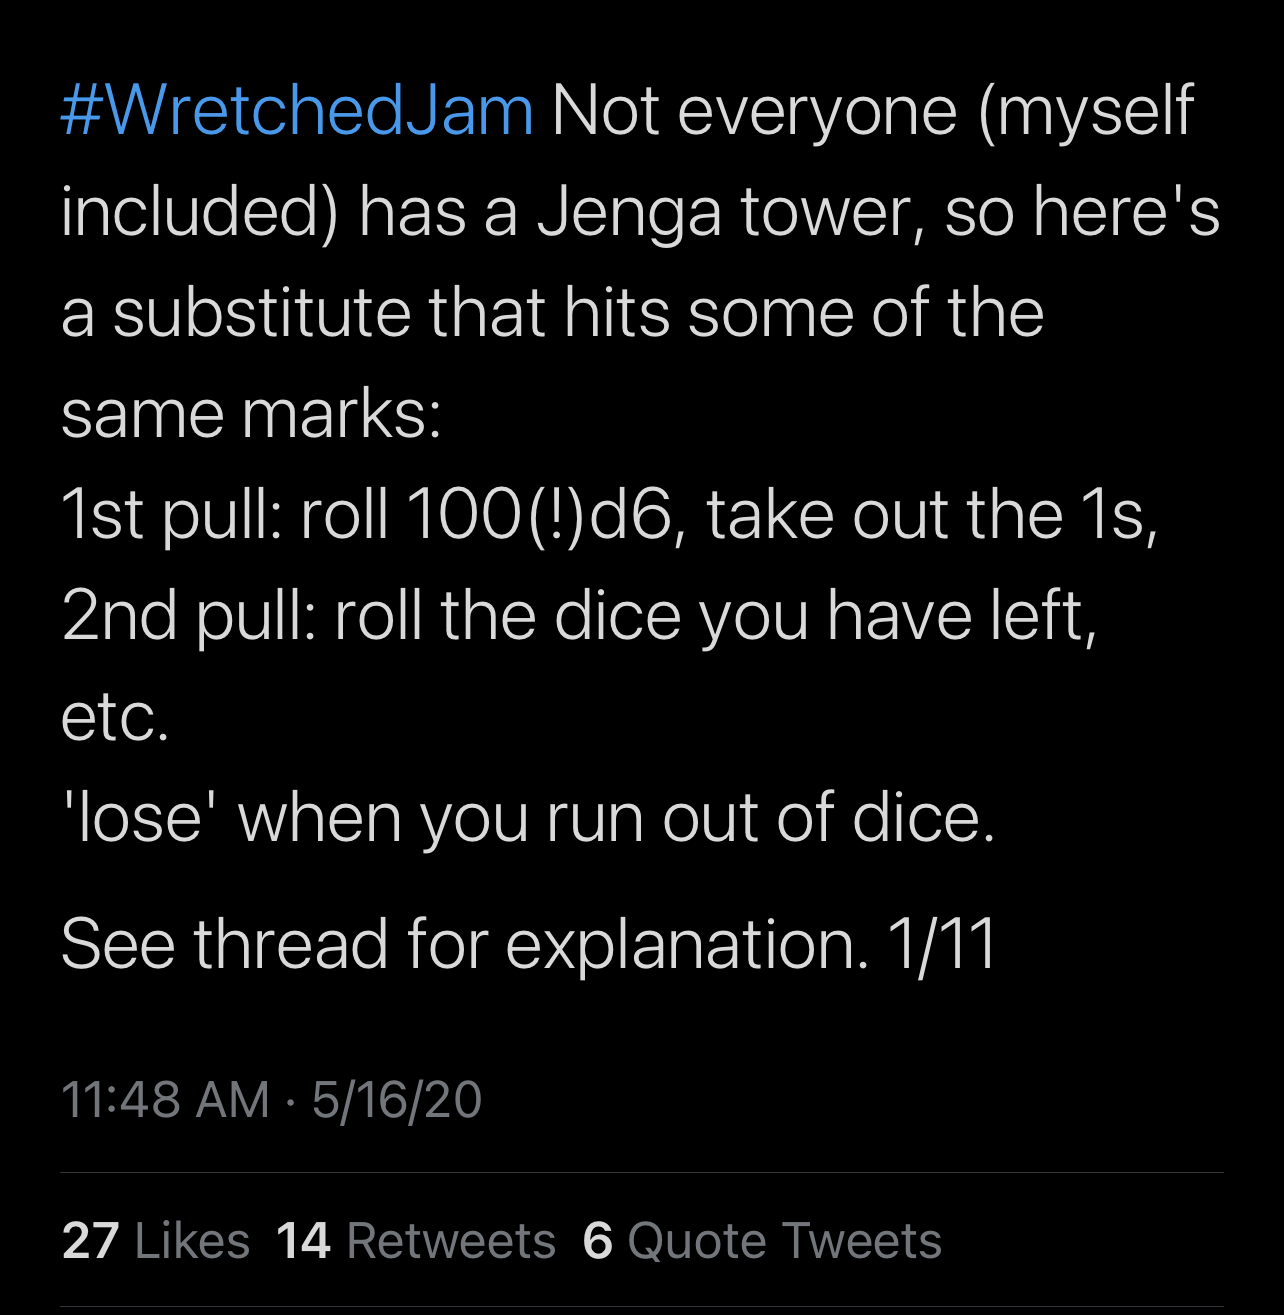Image resolution: width=1284 pixels, height=1315 pixels.
Task: Click the number 27 beside Likes
Action: point(90,1241)
